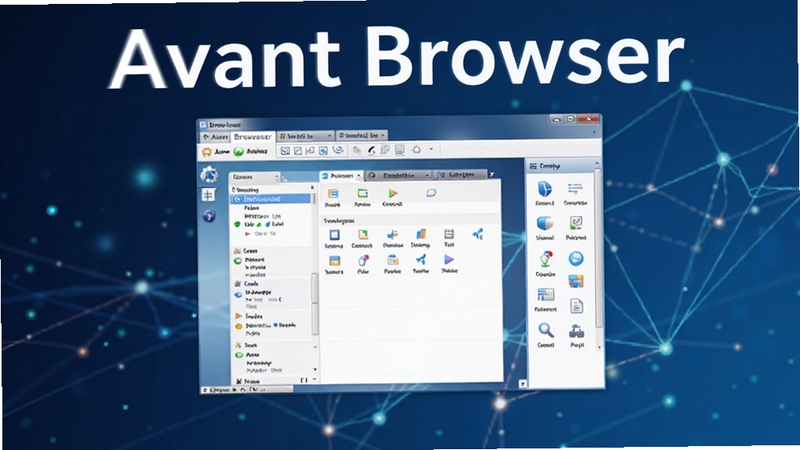The height and width of the screenshot is (450, 800).
Task: Click the purple play triangle in the grid
Action: 449,260
